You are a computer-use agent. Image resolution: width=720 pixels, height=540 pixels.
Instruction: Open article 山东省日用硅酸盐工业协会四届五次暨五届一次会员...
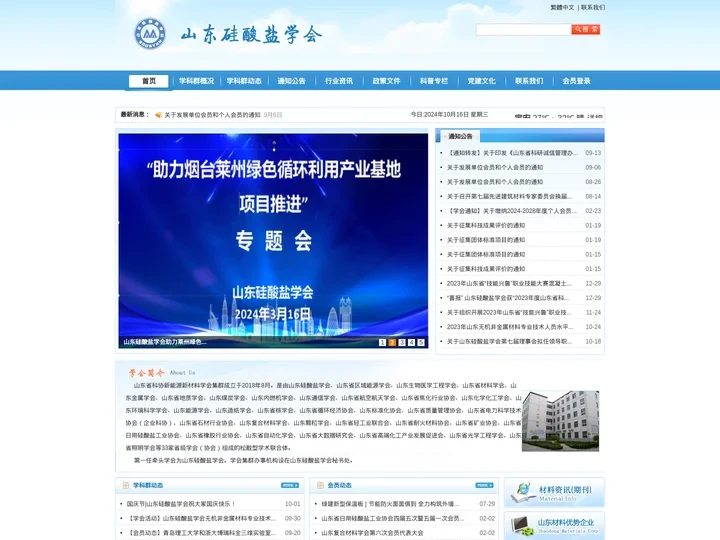(393, 518)
